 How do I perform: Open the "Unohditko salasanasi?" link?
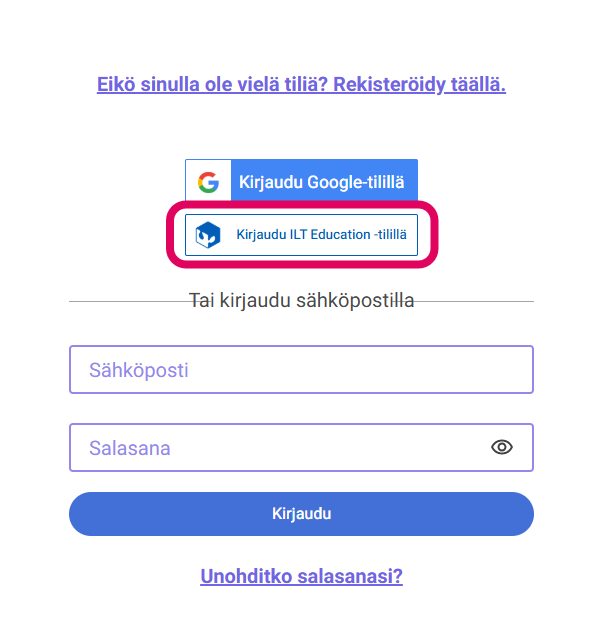301,576
